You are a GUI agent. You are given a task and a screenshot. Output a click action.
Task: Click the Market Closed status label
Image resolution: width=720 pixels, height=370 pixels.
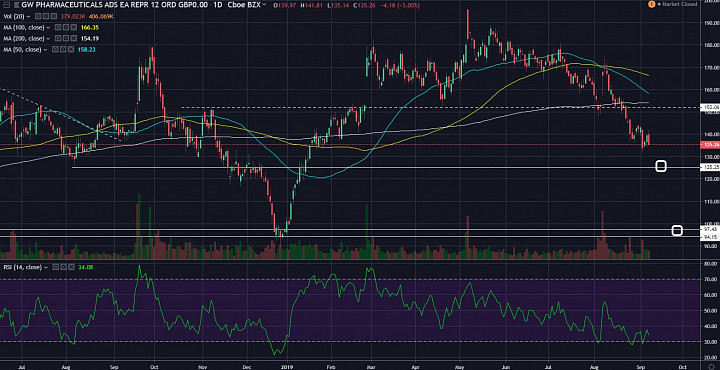click(679, 4)
